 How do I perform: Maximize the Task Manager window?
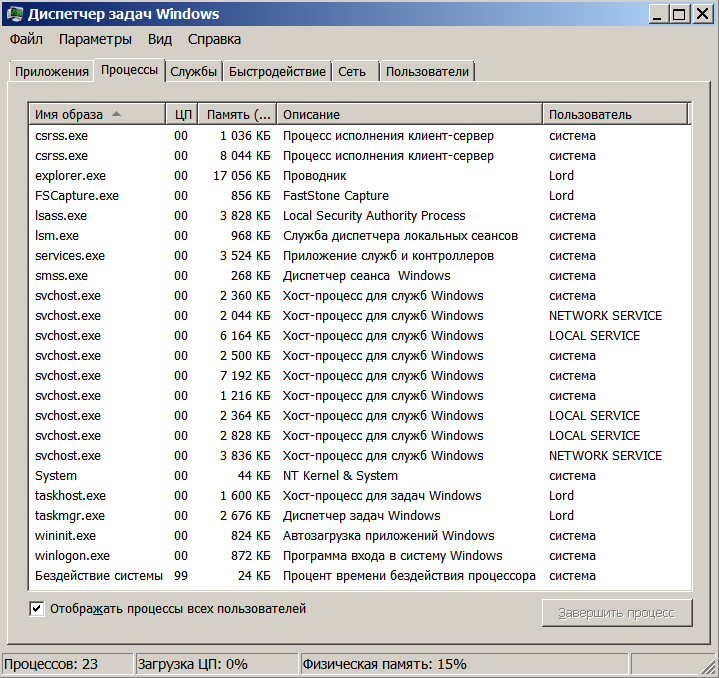(679, 14)
